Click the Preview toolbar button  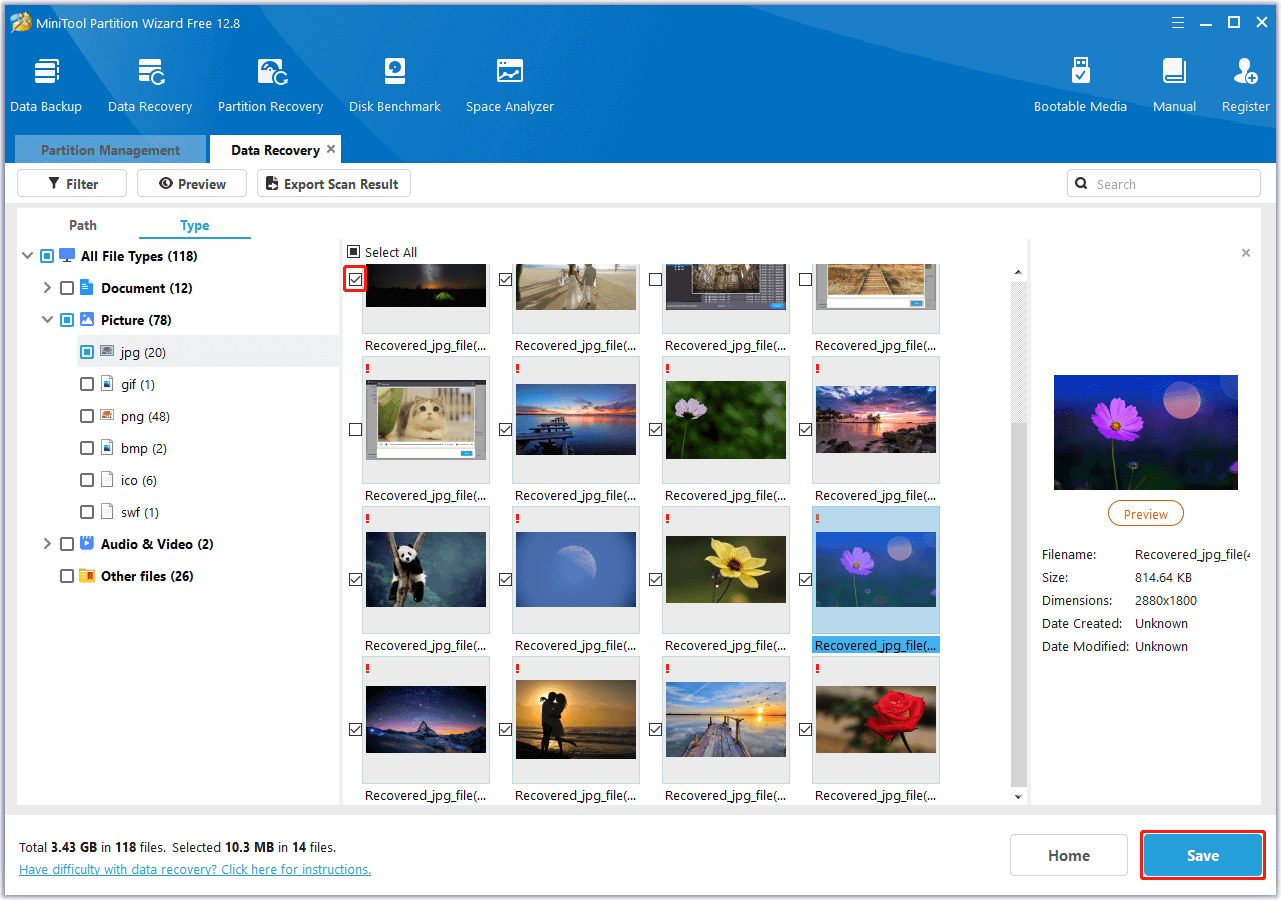click(x=192, y=184)
